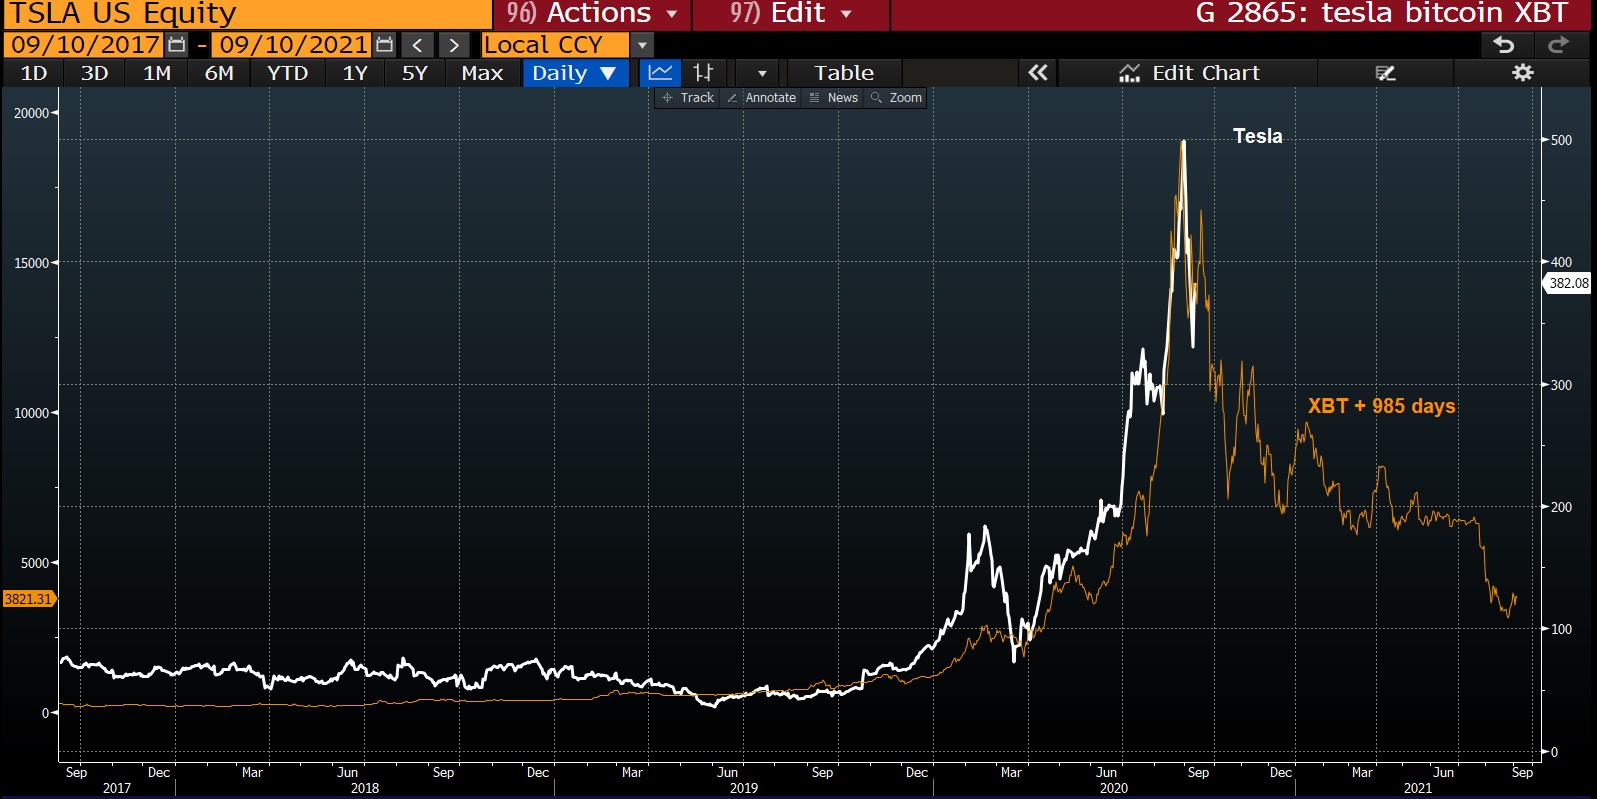Screen dimensions: 1597x799
Task: Click the annotation pencil icon in toolbar
Action: pyautogui.click(x=1385, y=73)
